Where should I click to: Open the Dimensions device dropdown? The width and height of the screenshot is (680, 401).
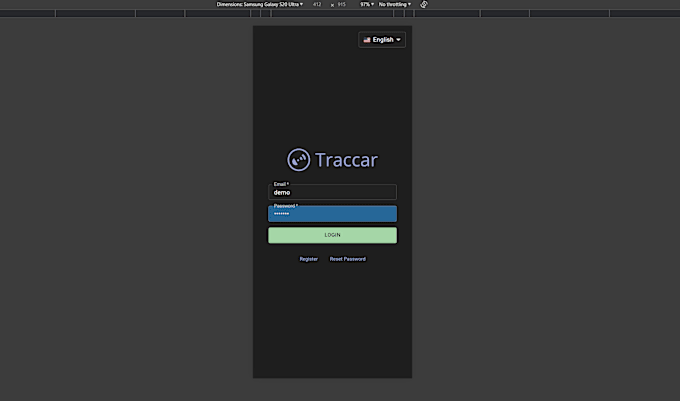[260, 4]
